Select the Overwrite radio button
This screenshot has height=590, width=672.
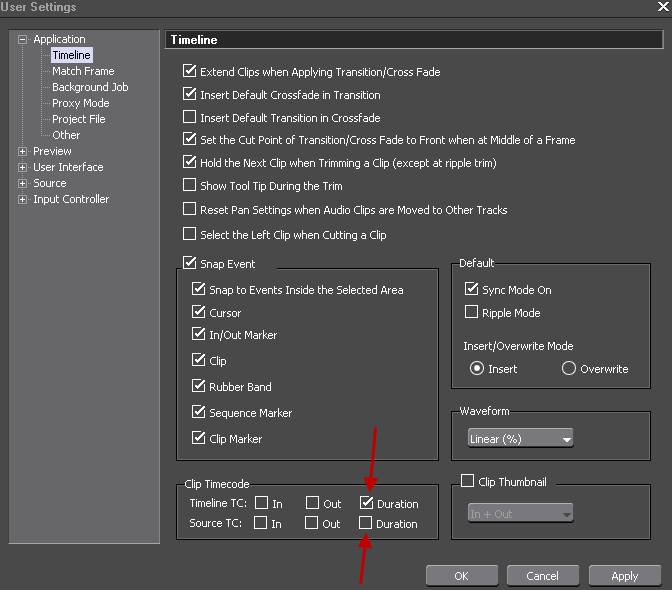click(569, 368)
